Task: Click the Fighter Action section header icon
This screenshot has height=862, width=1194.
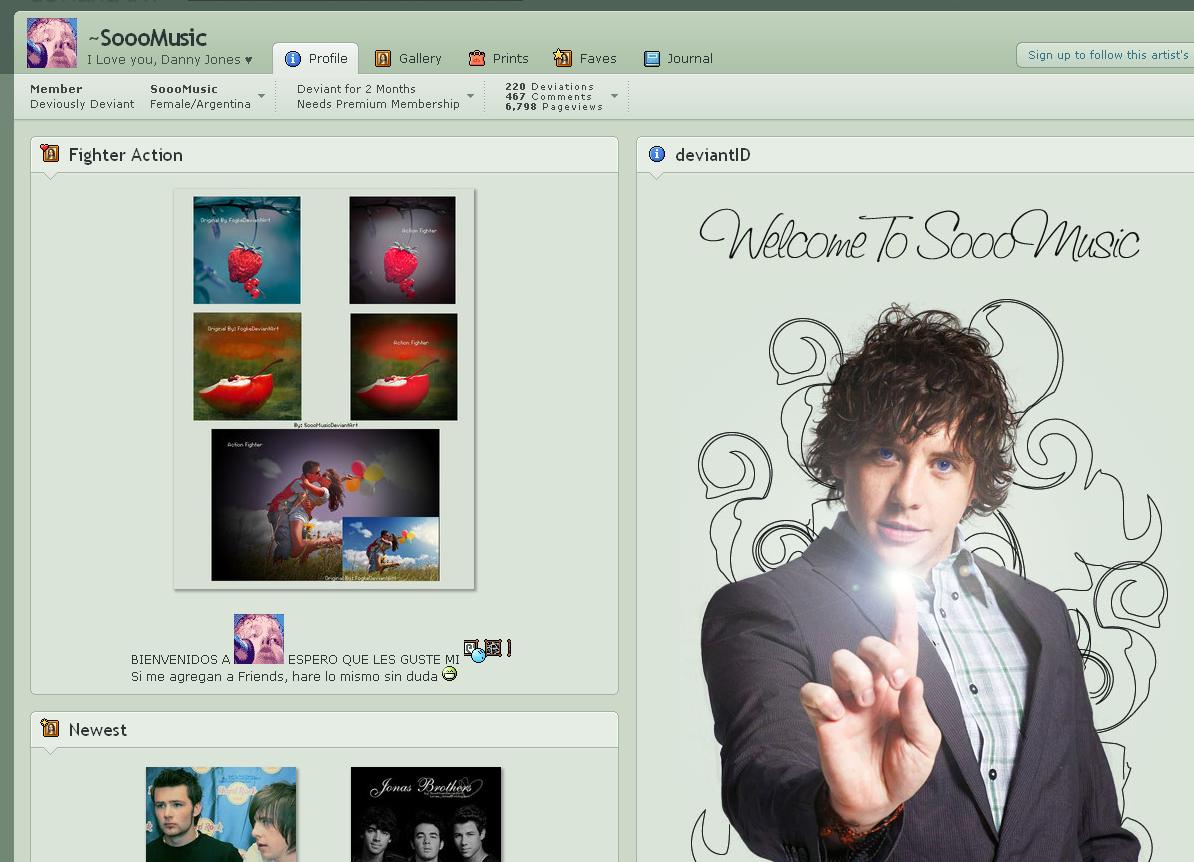Action: [50, 154]
